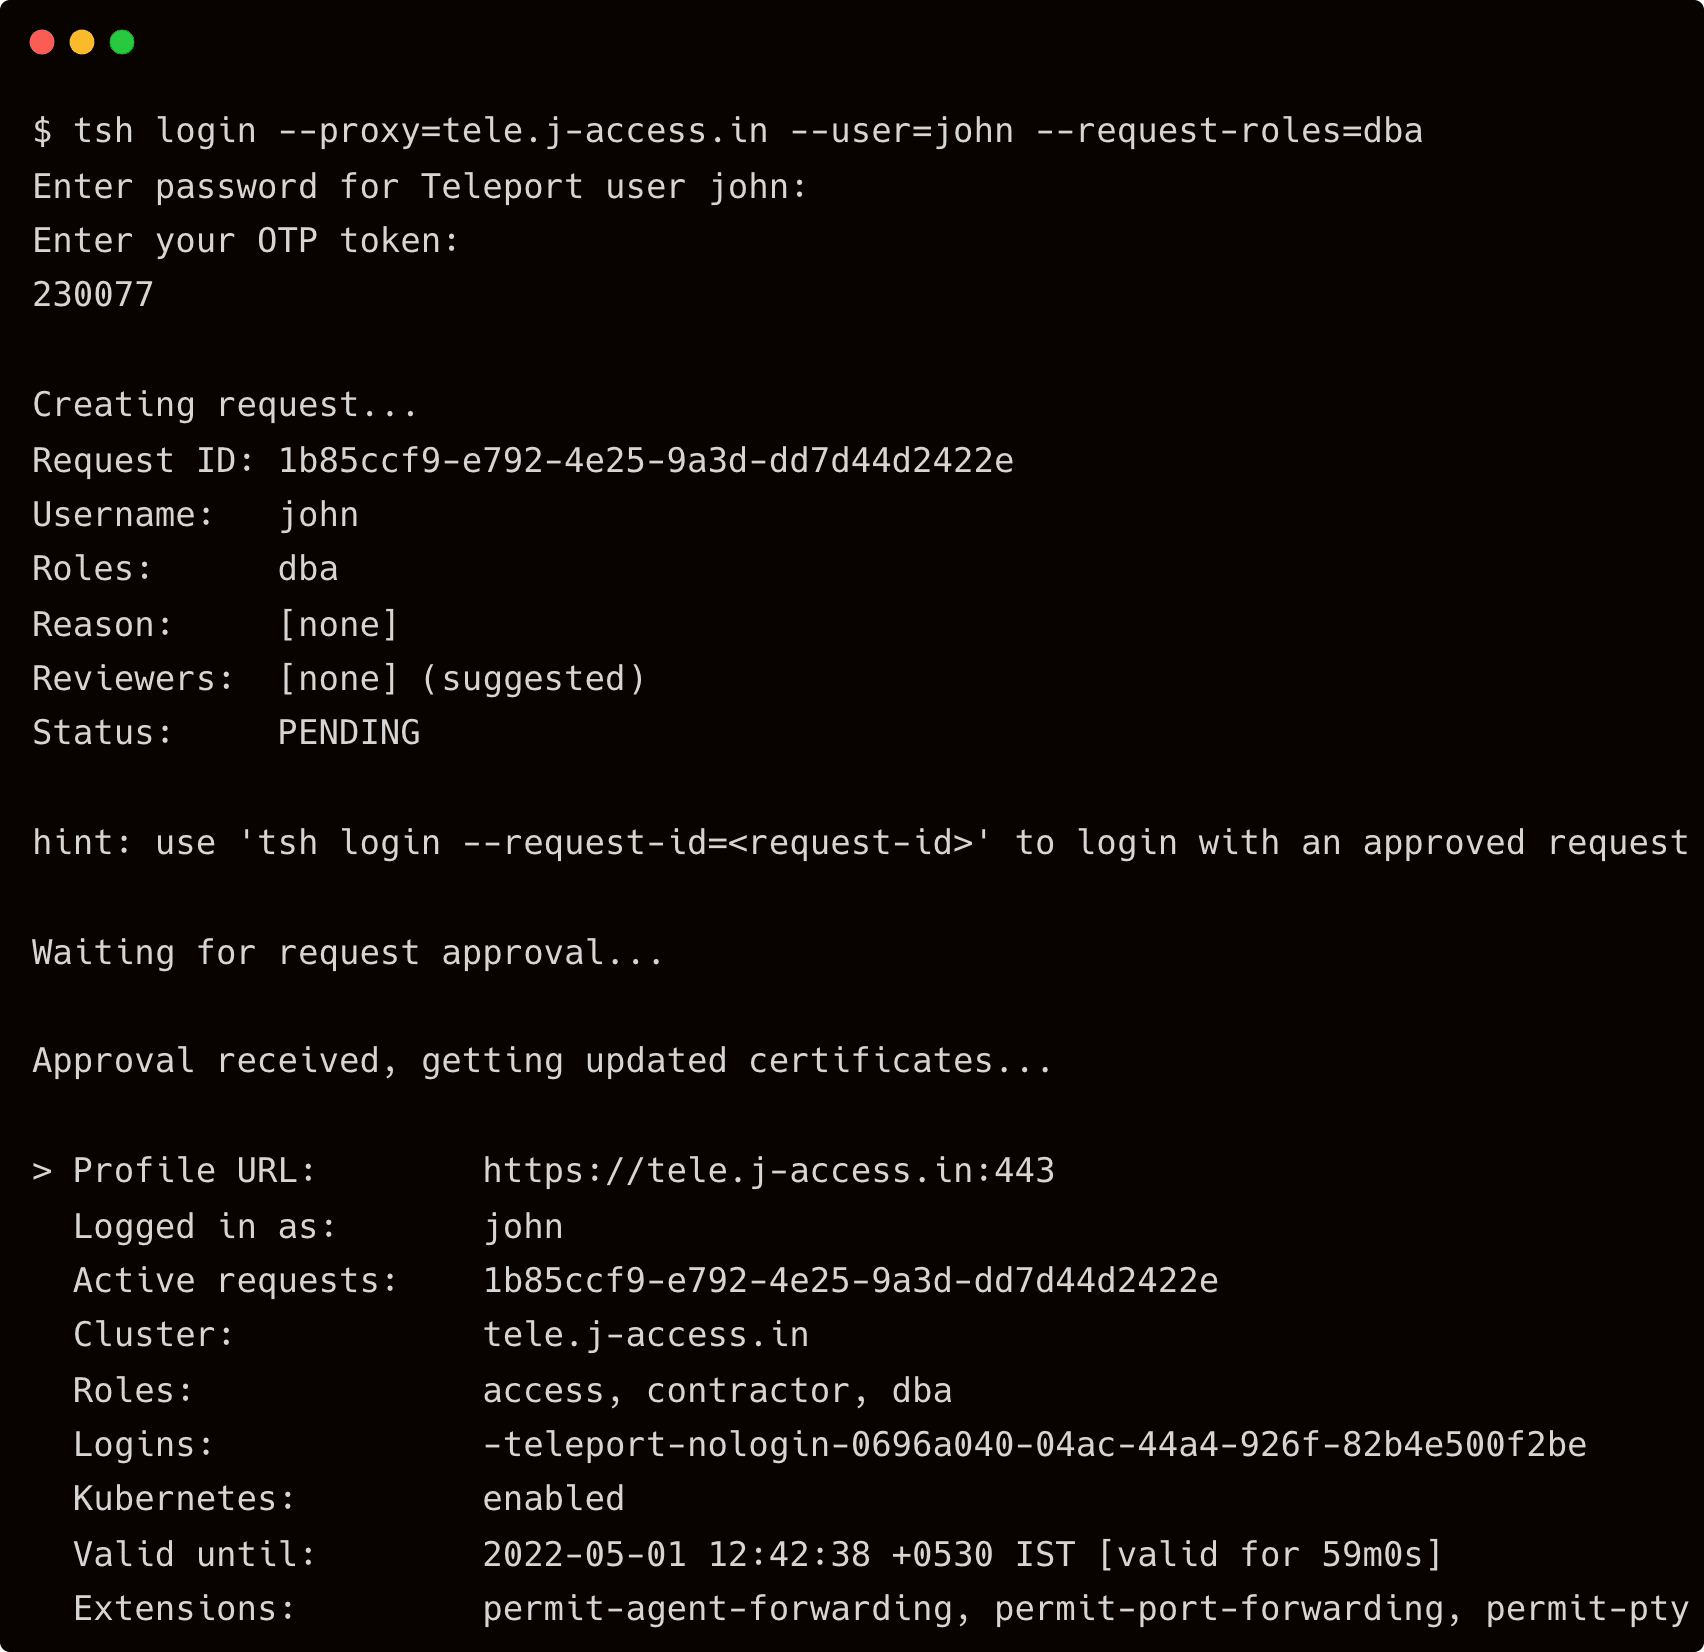Screen dimensions: 1704x1652
Task: Click the hint line about --request-id
Action: click(x=860, y=843)
